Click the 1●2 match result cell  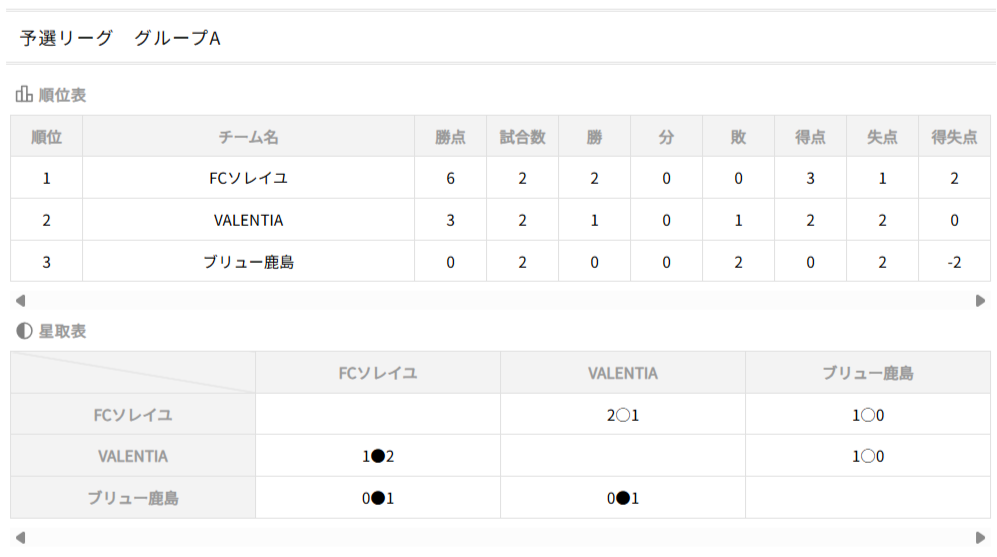click(x=377, y=456)
